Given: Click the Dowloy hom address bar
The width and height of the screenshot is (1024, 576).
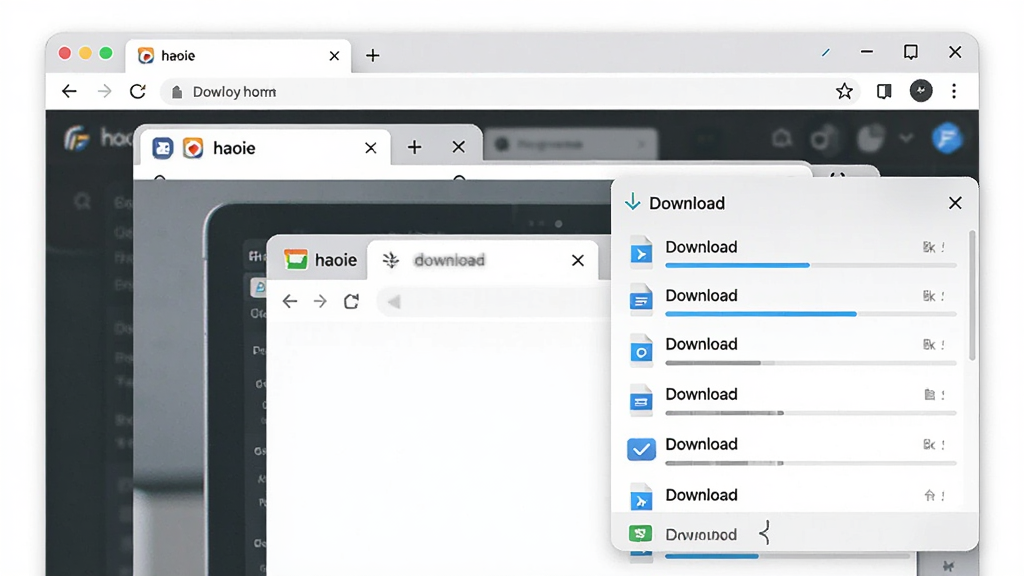Looking at the screenshot, I should click(496, 92).
